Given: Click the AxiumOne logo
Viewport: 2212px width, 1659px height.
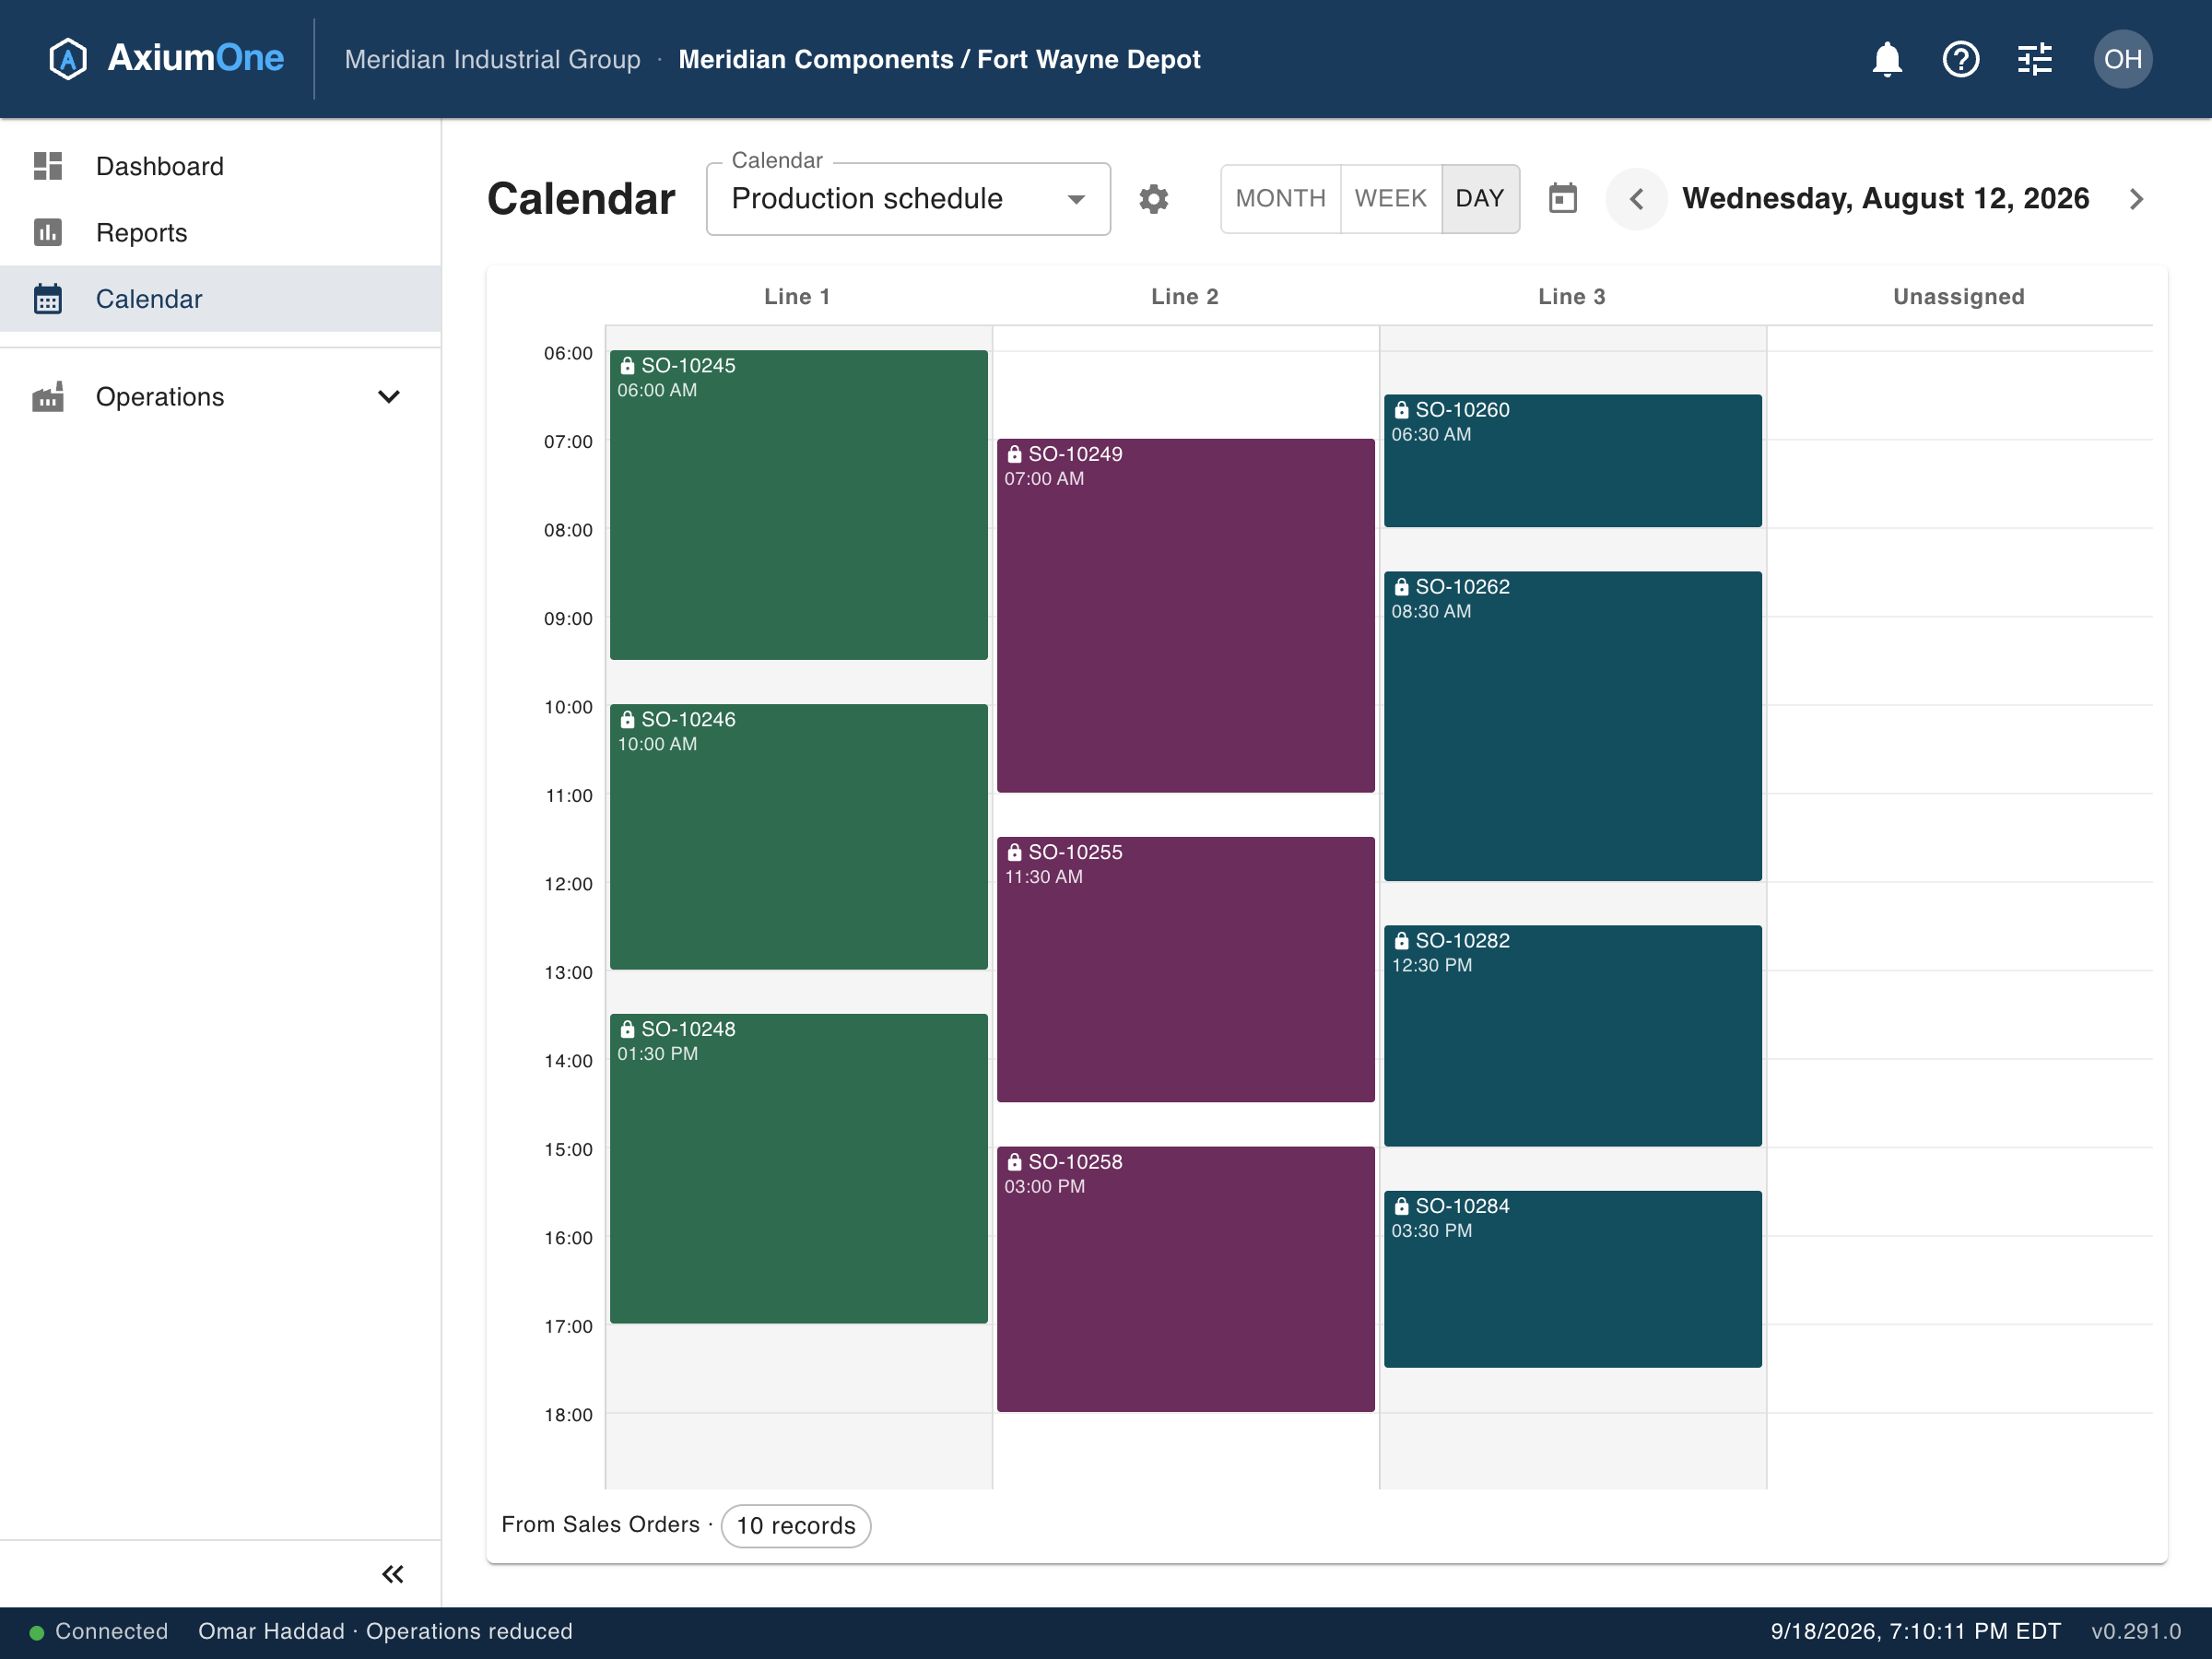Looking at the screenshot, I should pyautogui.click(x=166, y=58).
